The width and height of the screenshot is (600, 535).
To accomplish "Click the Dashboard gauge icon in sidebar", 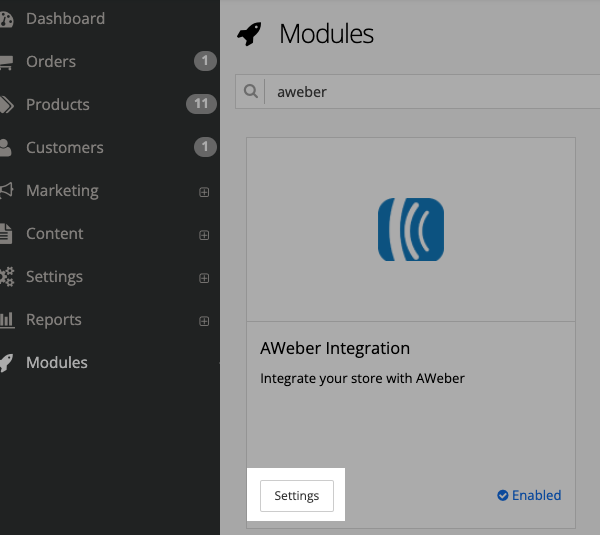I will [x=7, y=19].
